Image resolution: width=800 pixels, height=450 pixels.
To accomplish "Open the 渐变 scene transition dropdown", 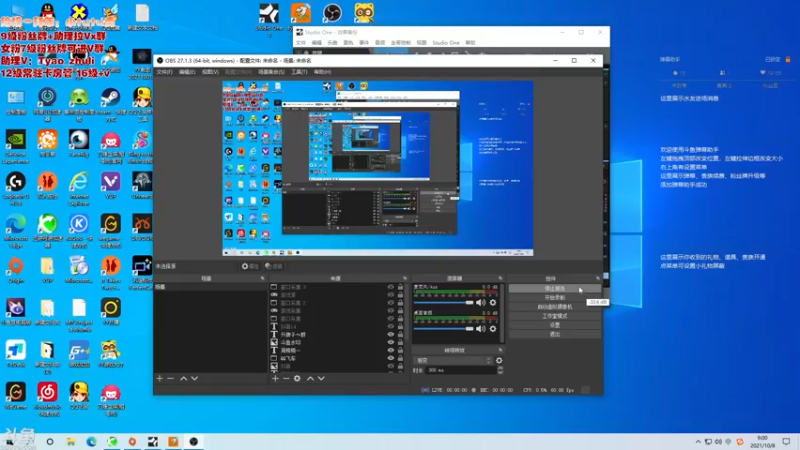I will [x=453, y=360].
